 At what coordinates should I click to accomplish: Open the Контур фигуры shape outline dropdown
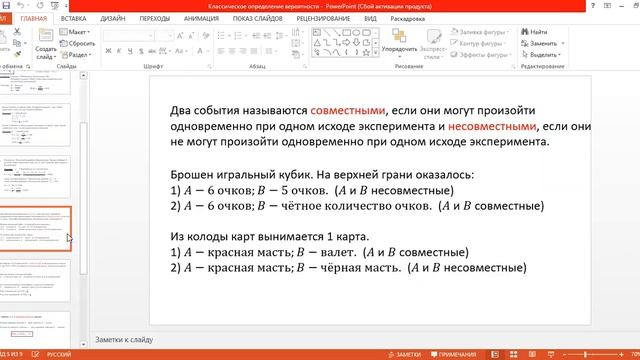click(x=478, y=43)
